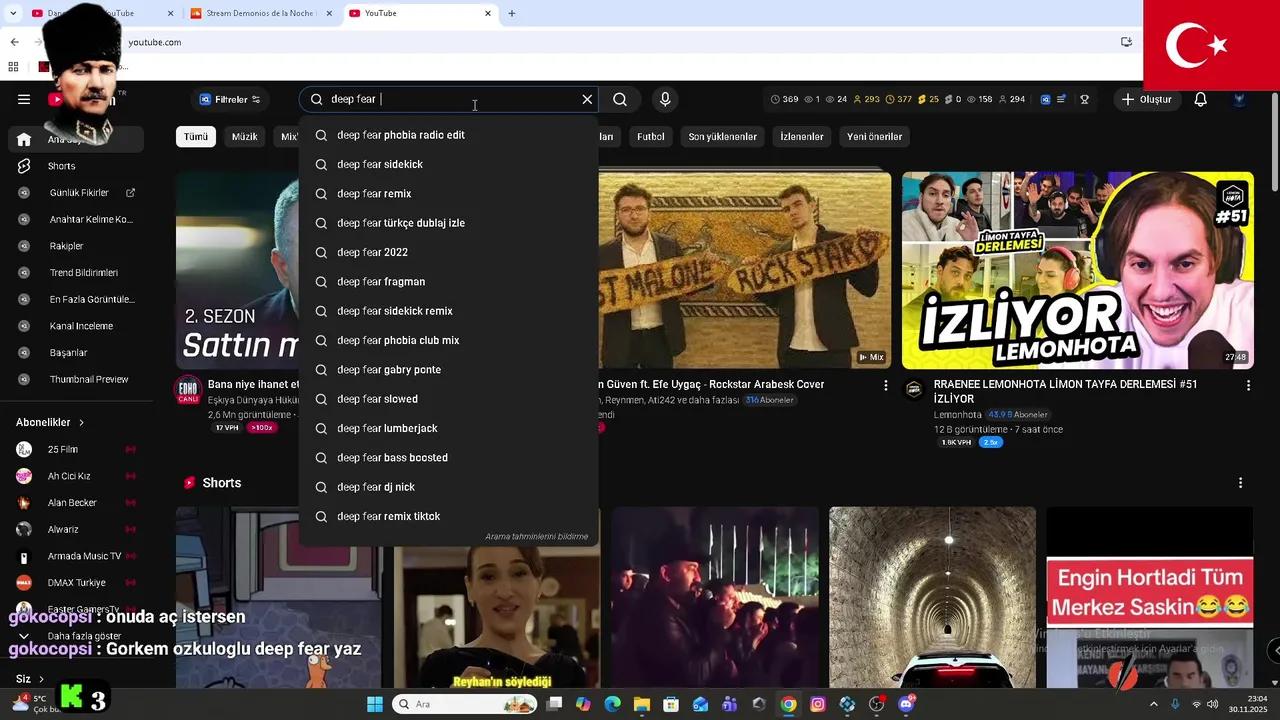Open the YouTube hamburger guide menu

[24, 99]
